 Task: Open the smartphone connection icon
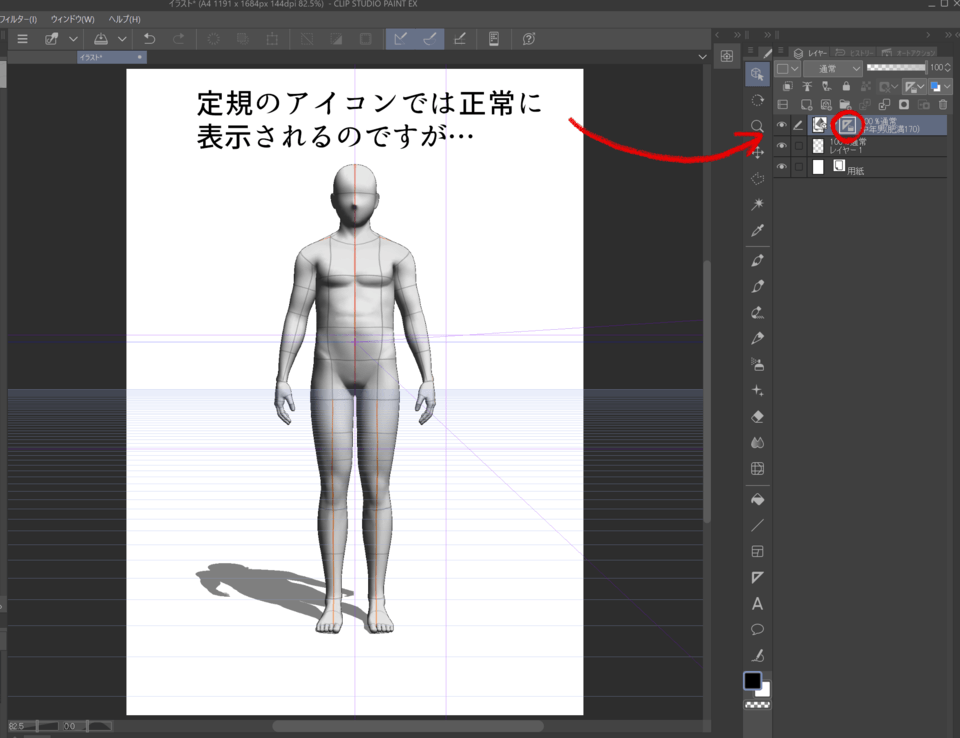pos(493,39)
